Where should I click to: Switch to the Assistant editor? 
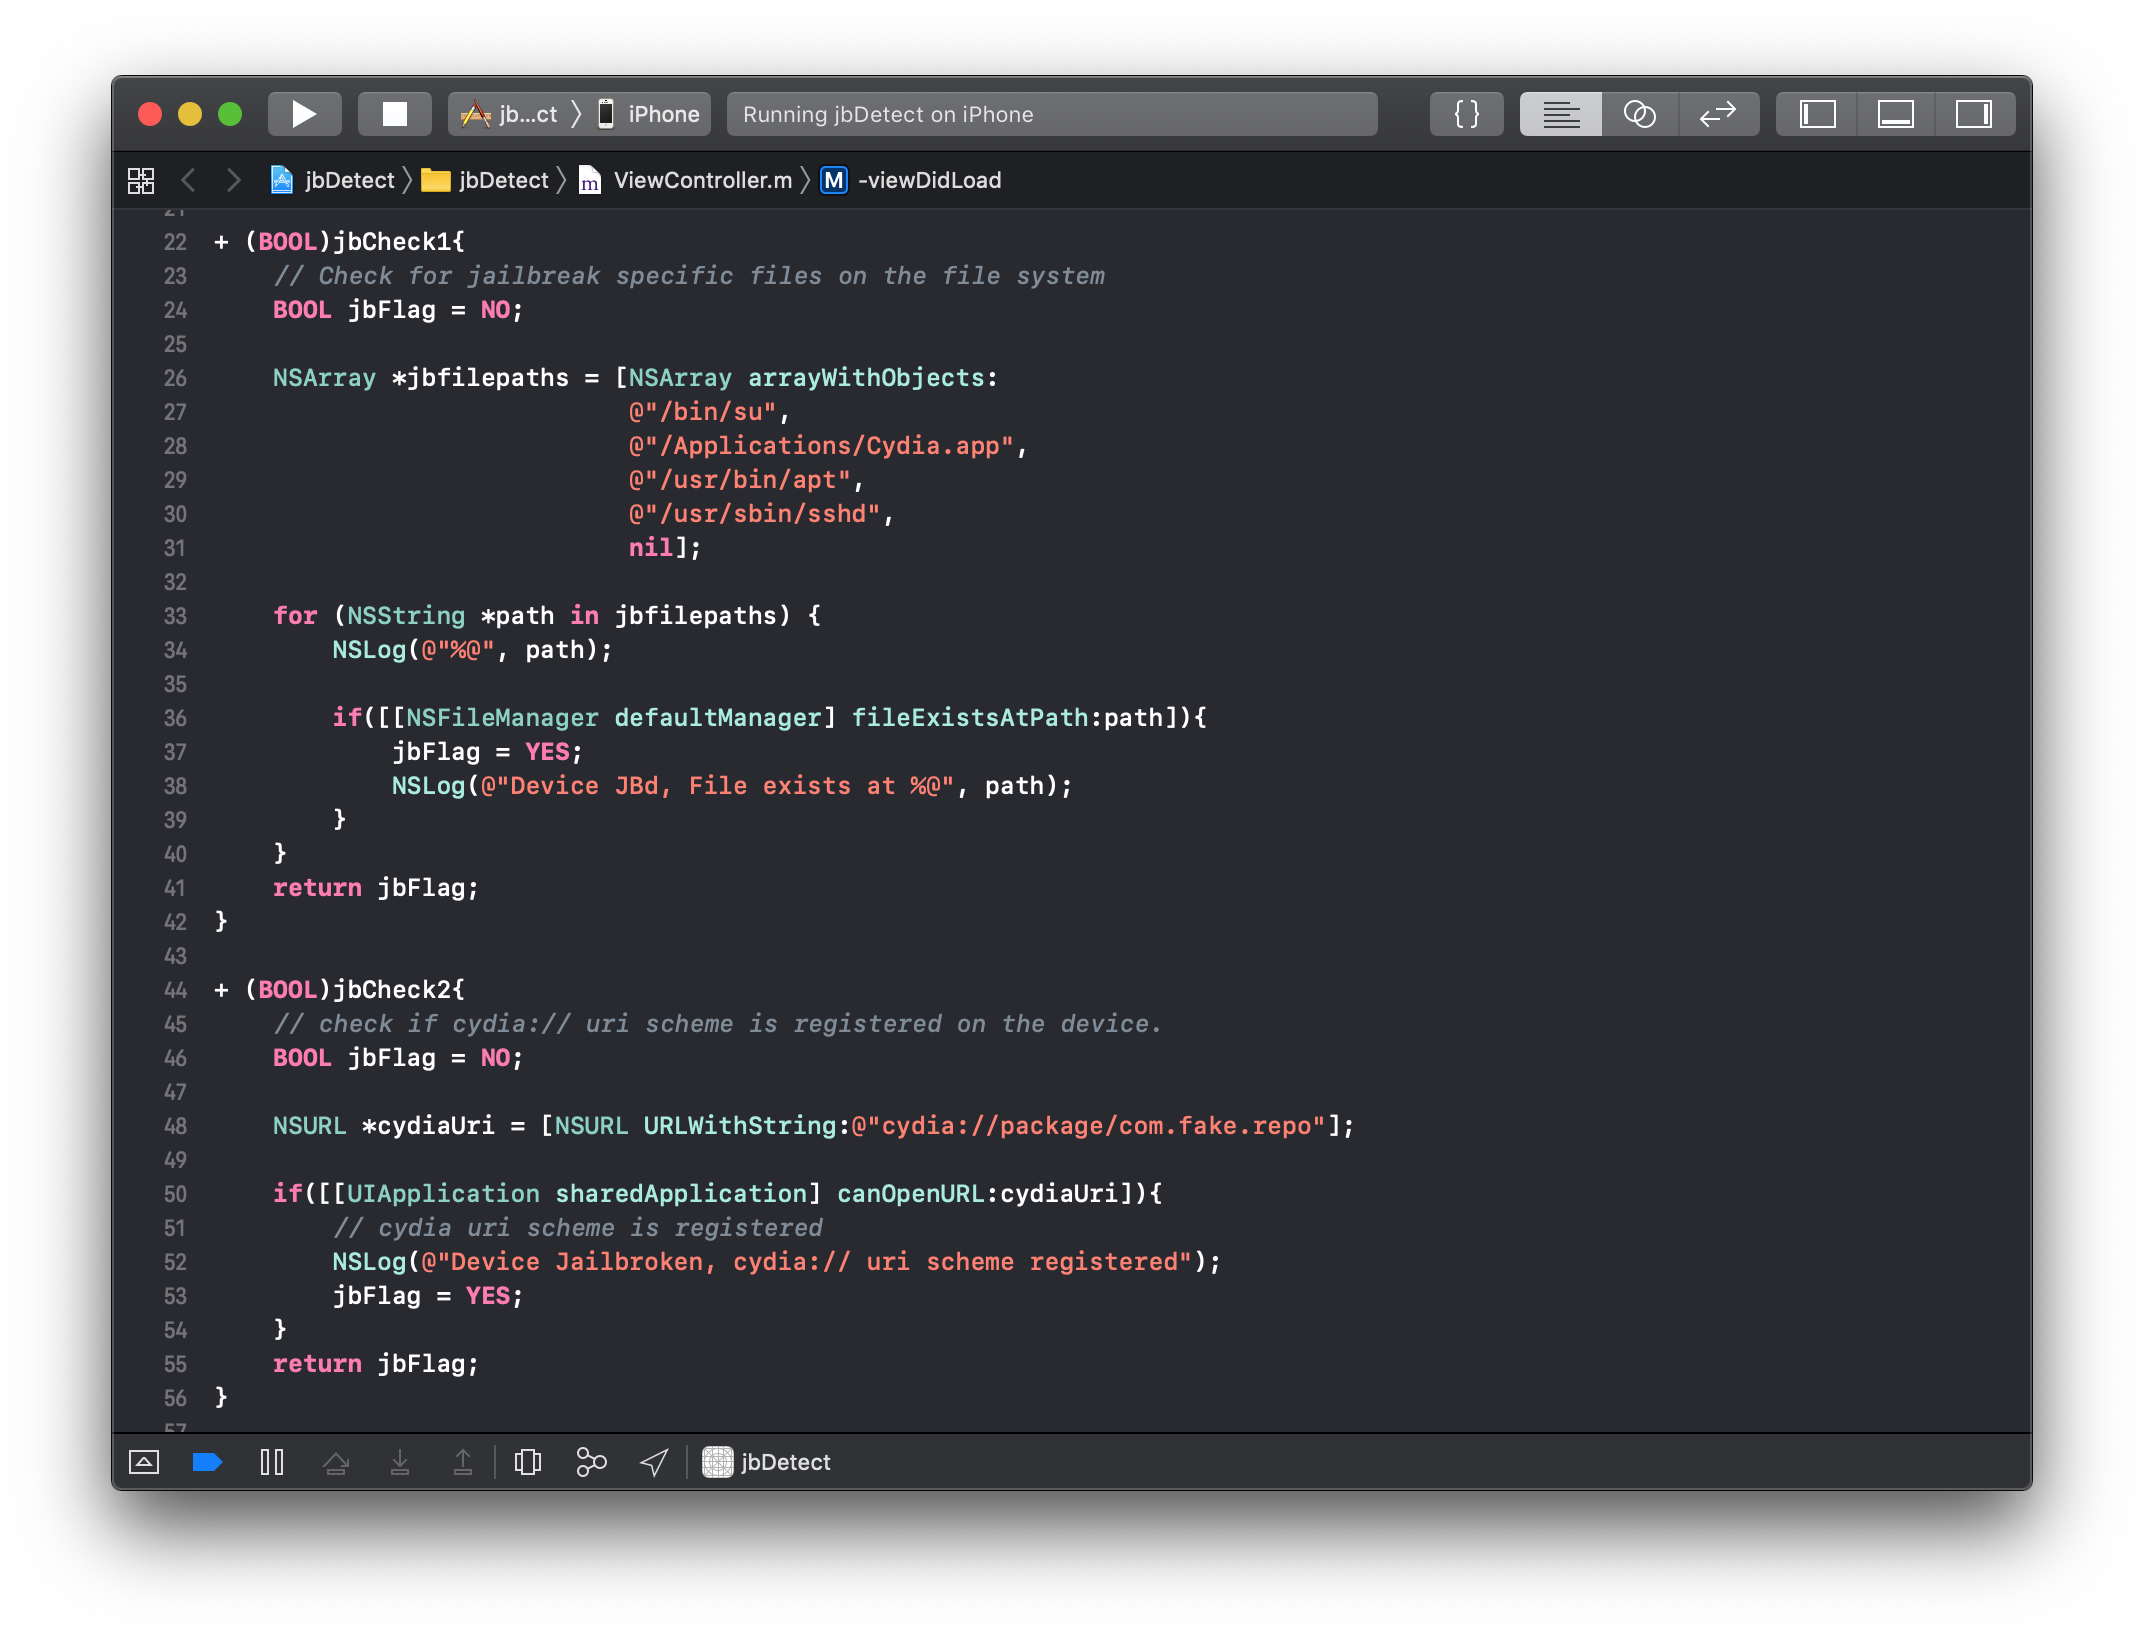coord(1640,114)
